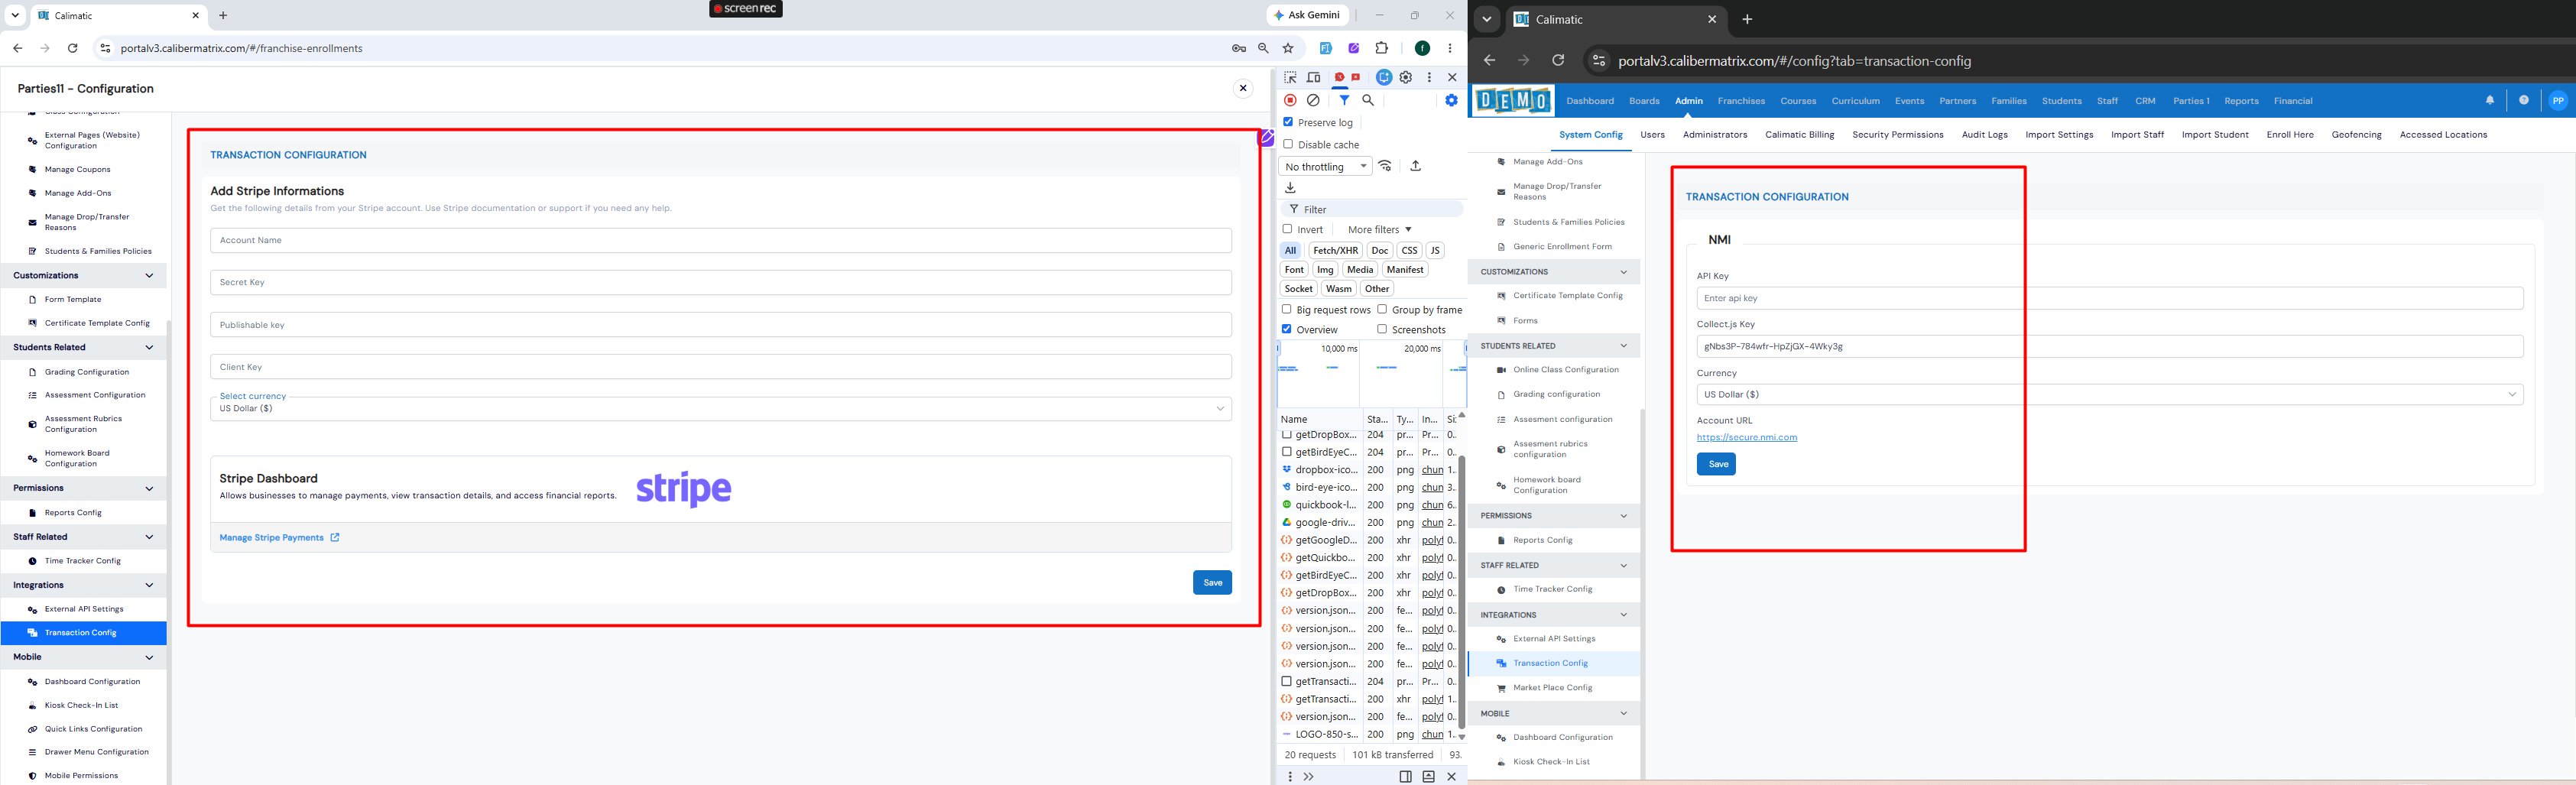Close the Parties11 Configuration panel
Image resolution: width=2576 pixels, height=785 pixels.
1243,88
